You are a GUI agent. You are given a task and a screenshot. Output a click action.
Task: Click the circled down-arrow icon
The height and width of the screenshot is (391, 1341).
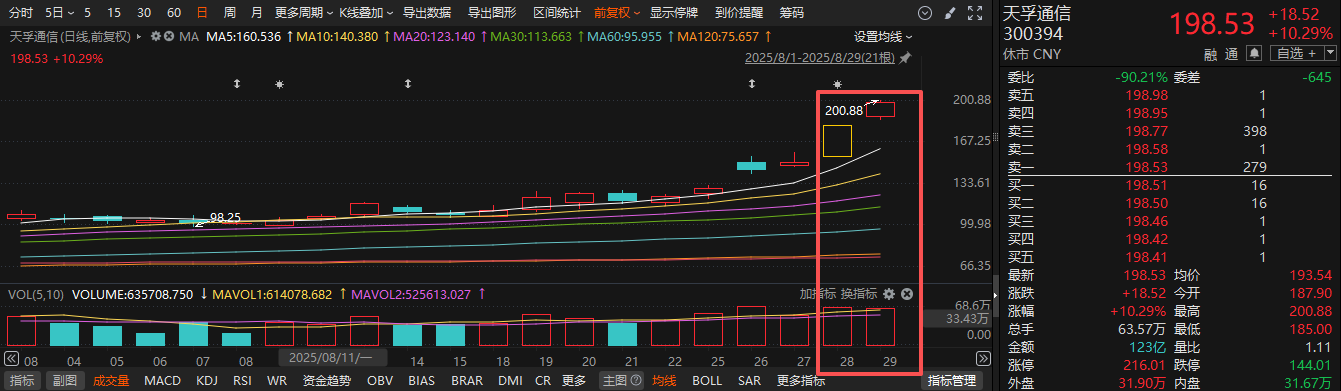point(924,13)
